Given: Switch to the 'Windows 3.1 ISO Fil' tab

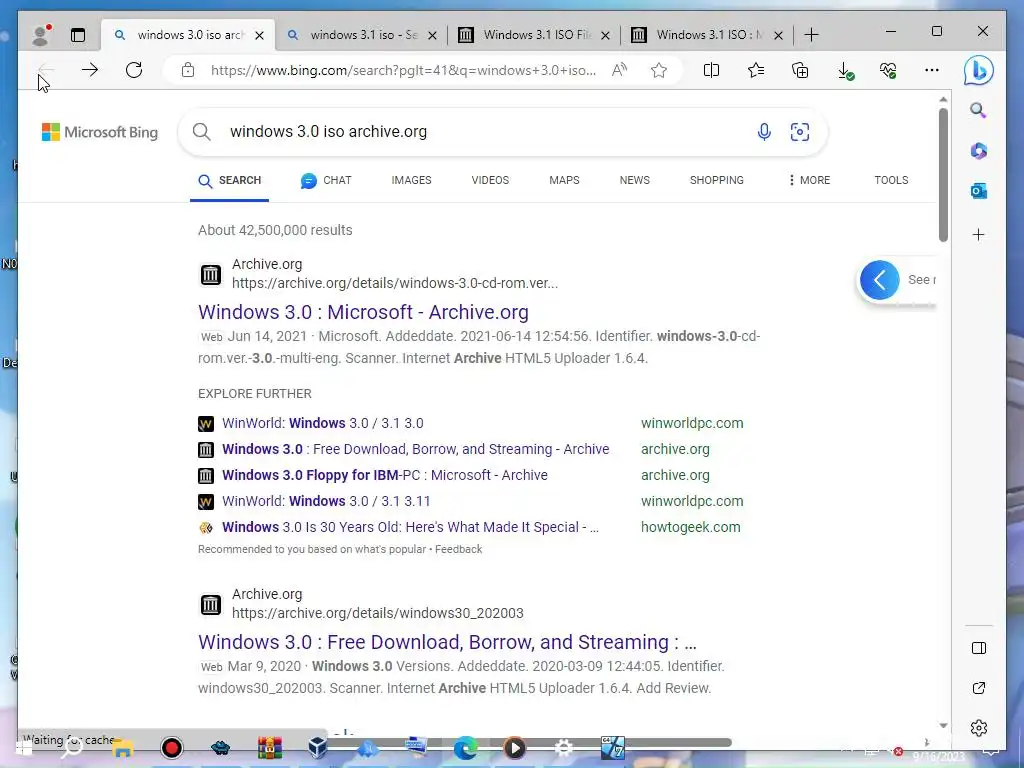Looking at the screenshot, I should (535, 35).
